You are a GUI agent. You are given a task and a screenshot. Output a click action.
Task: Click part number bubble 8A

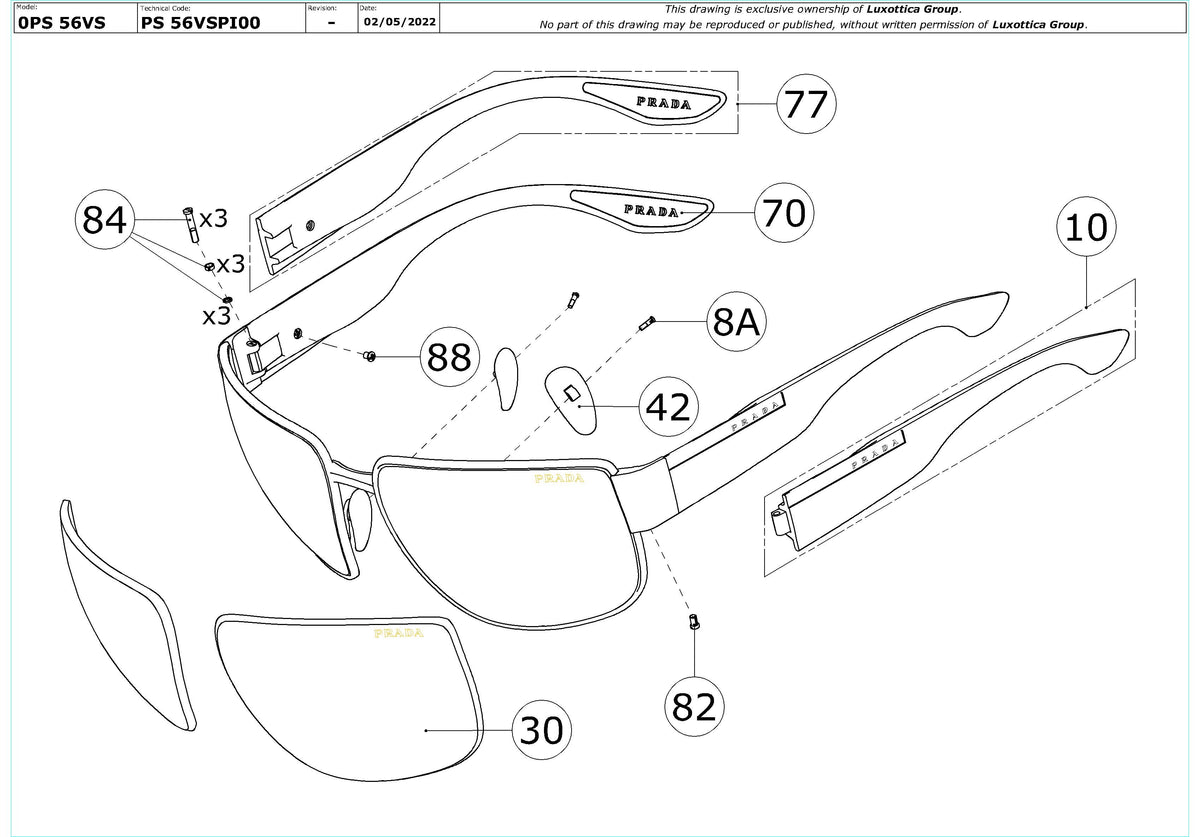736,321
